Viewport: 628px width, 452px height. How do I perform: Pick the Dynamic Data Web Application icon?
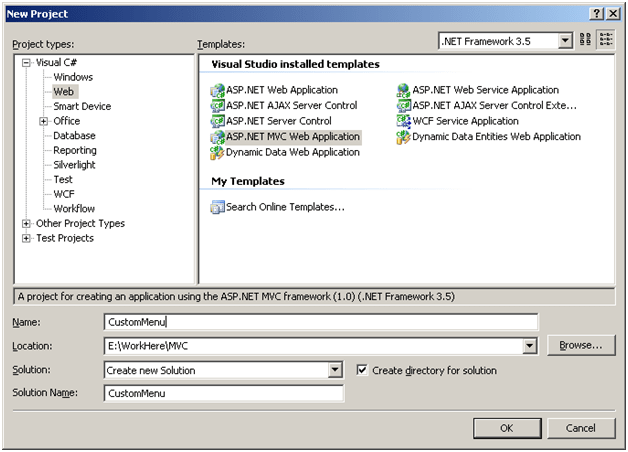[x=217, y=153]
